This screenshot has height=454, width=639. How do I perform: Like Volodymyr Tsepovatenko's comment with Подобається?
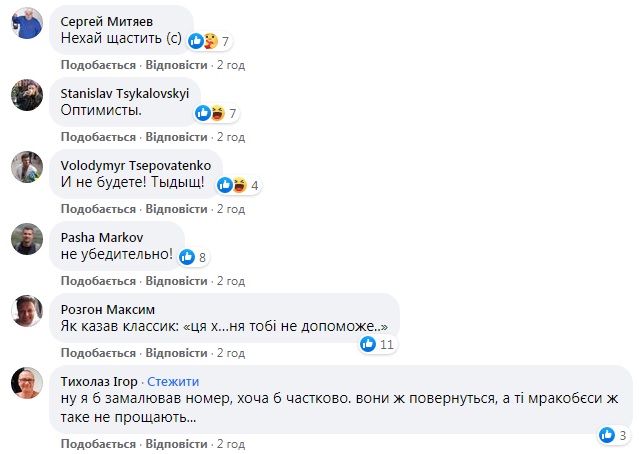pyautogui.click(x=98, y=209)
